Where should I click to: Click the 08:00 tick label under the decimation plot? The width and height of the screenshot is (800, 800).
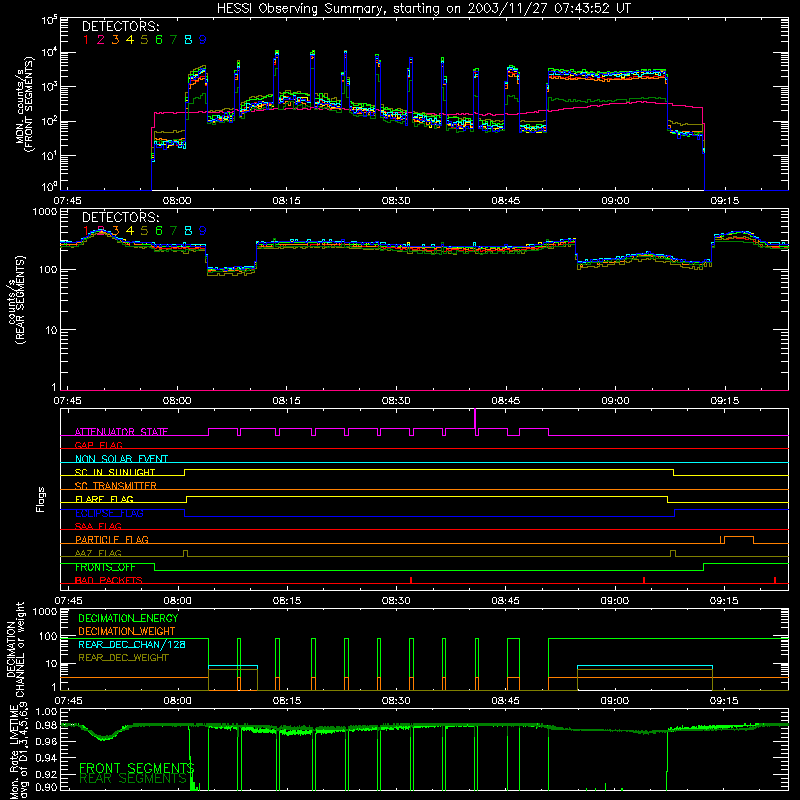(x=177, y=701)
